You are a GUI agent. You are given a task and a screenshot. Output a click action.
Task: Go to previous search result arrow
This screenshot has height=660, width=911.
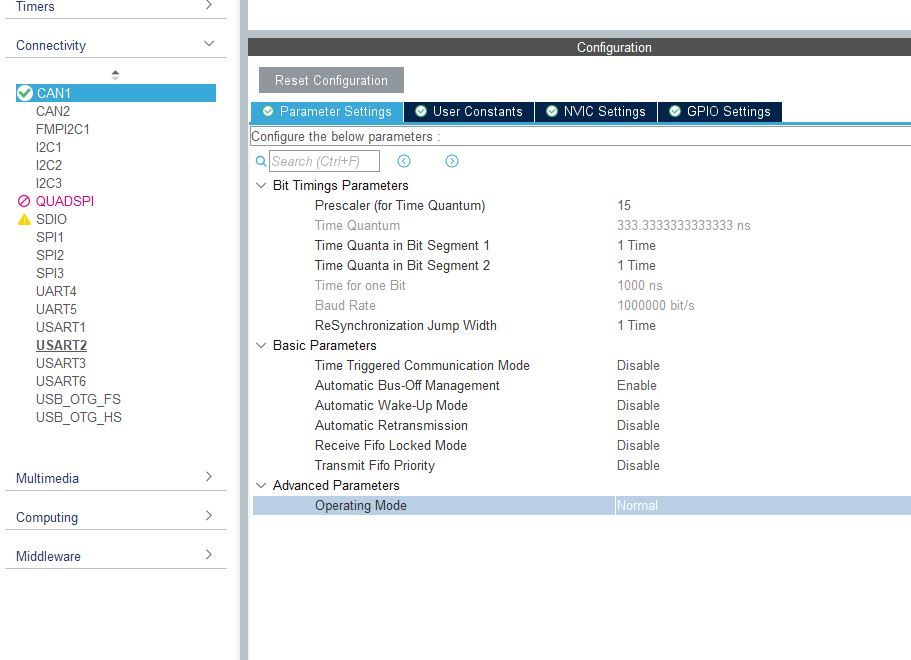404,161
